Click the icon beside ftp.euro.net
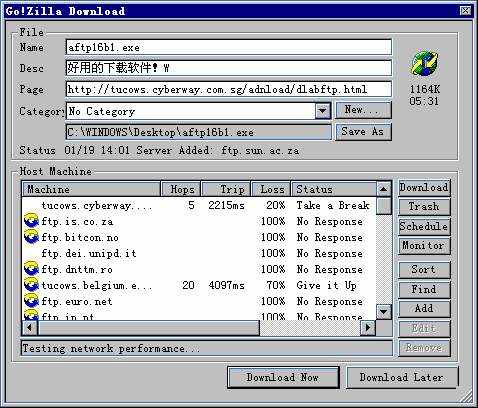 click(32, 301)
